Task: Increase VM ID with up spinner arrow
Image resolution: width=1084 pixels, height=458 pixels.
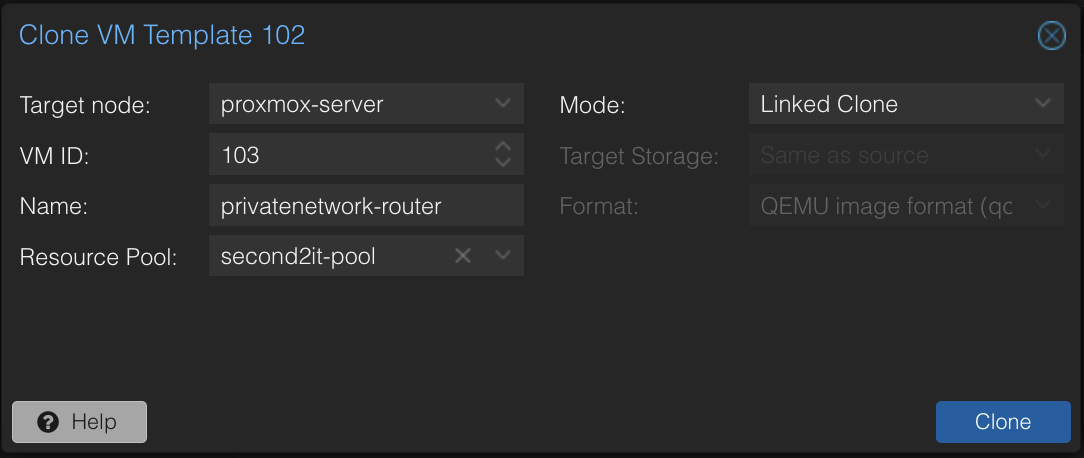Action: point(503,147)
